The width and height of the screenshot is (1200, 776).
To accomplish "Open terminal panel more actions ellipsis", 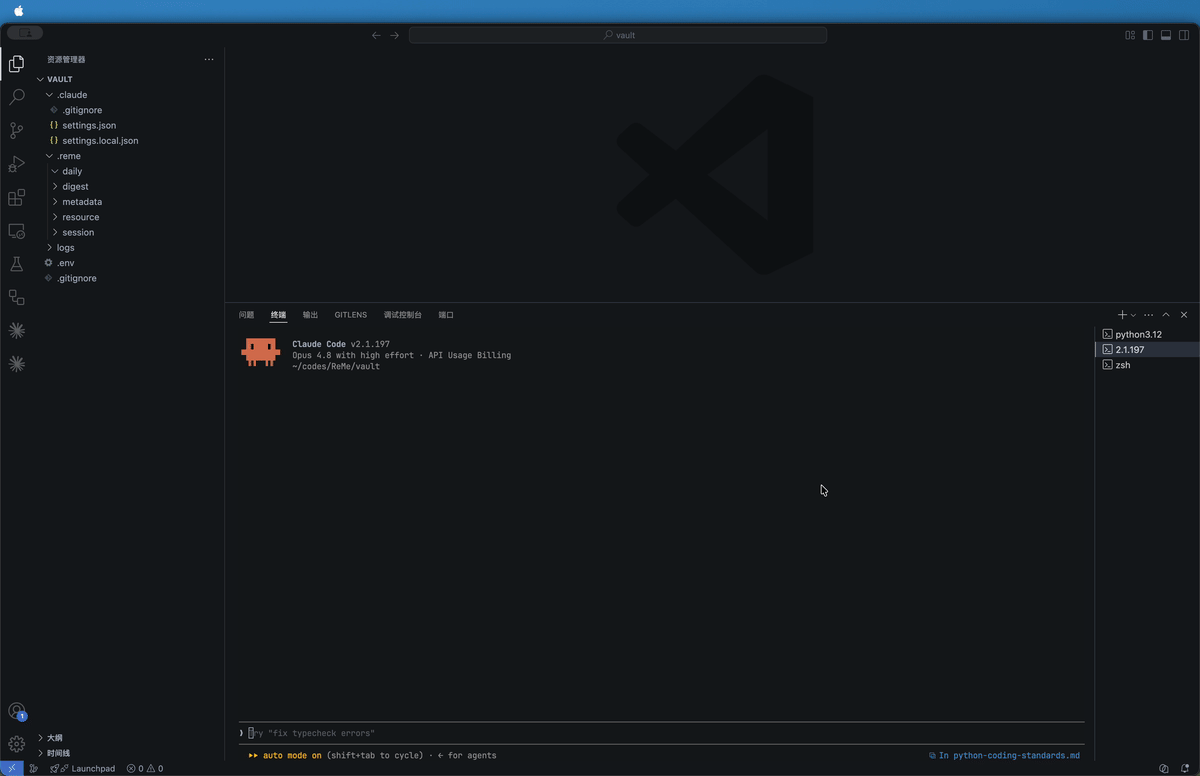I will click(1148, 315).
